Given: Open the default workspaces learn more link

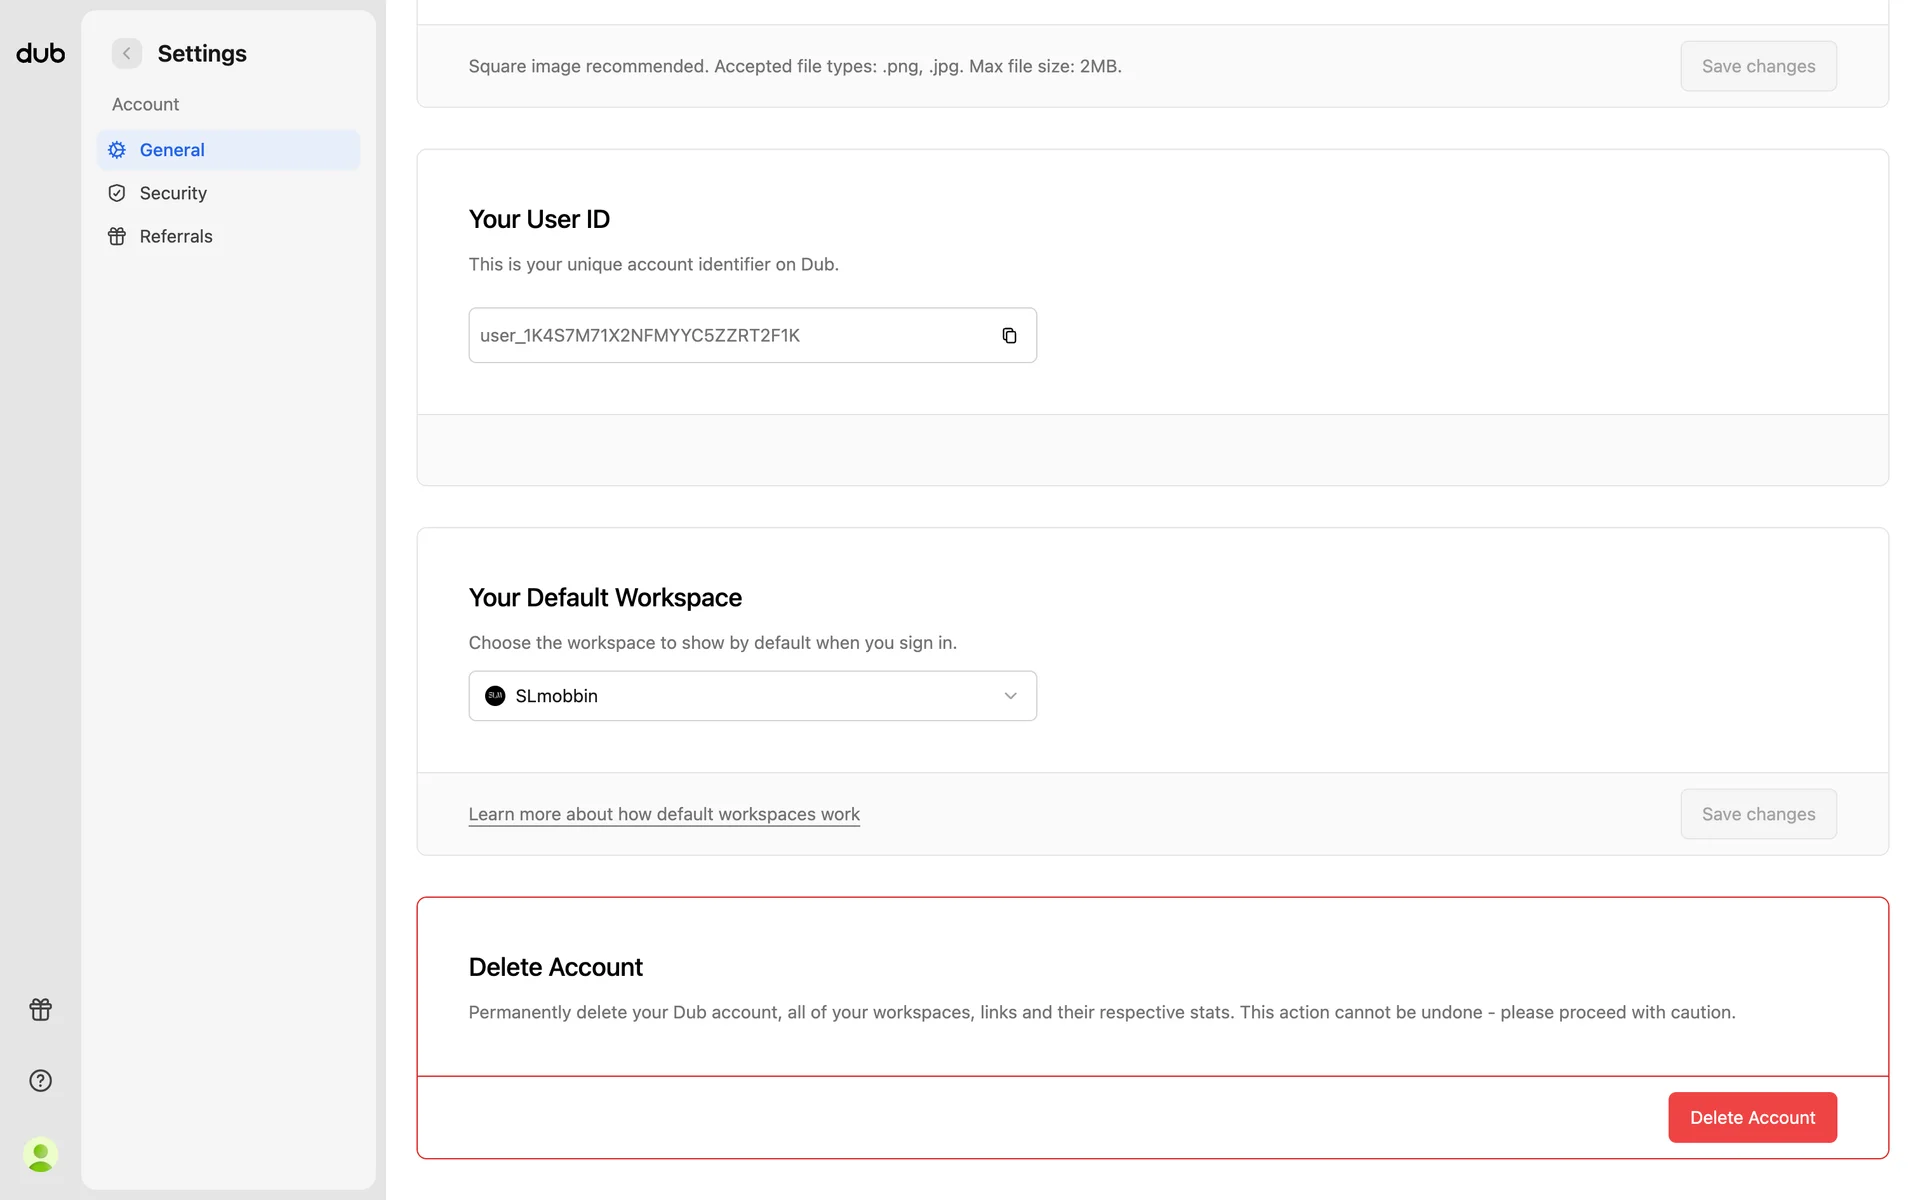Looking at the screenshot, I should click(x=664, y=814).
